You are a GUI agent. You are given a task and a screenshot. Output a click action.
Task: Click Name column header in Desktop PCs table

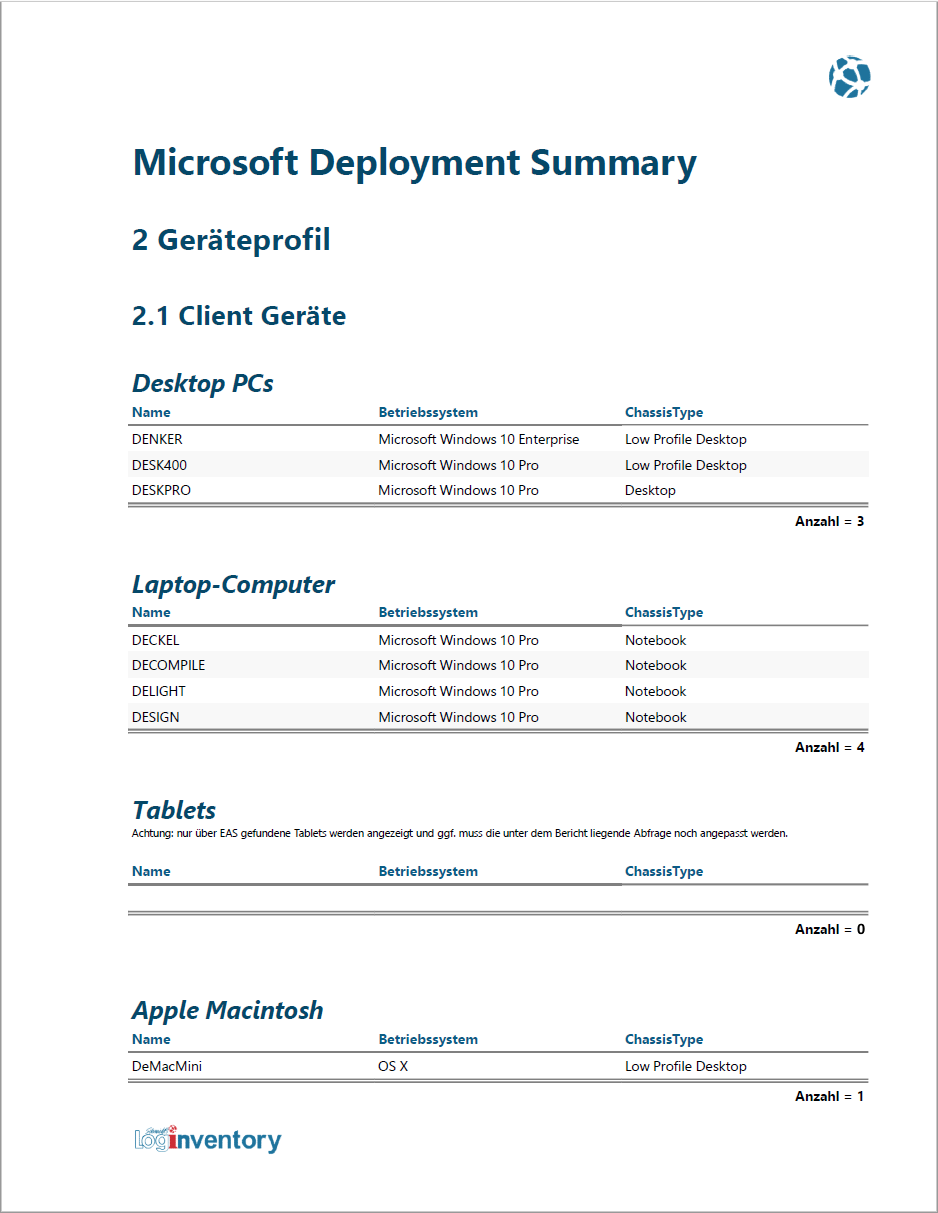tap(151, 412)
